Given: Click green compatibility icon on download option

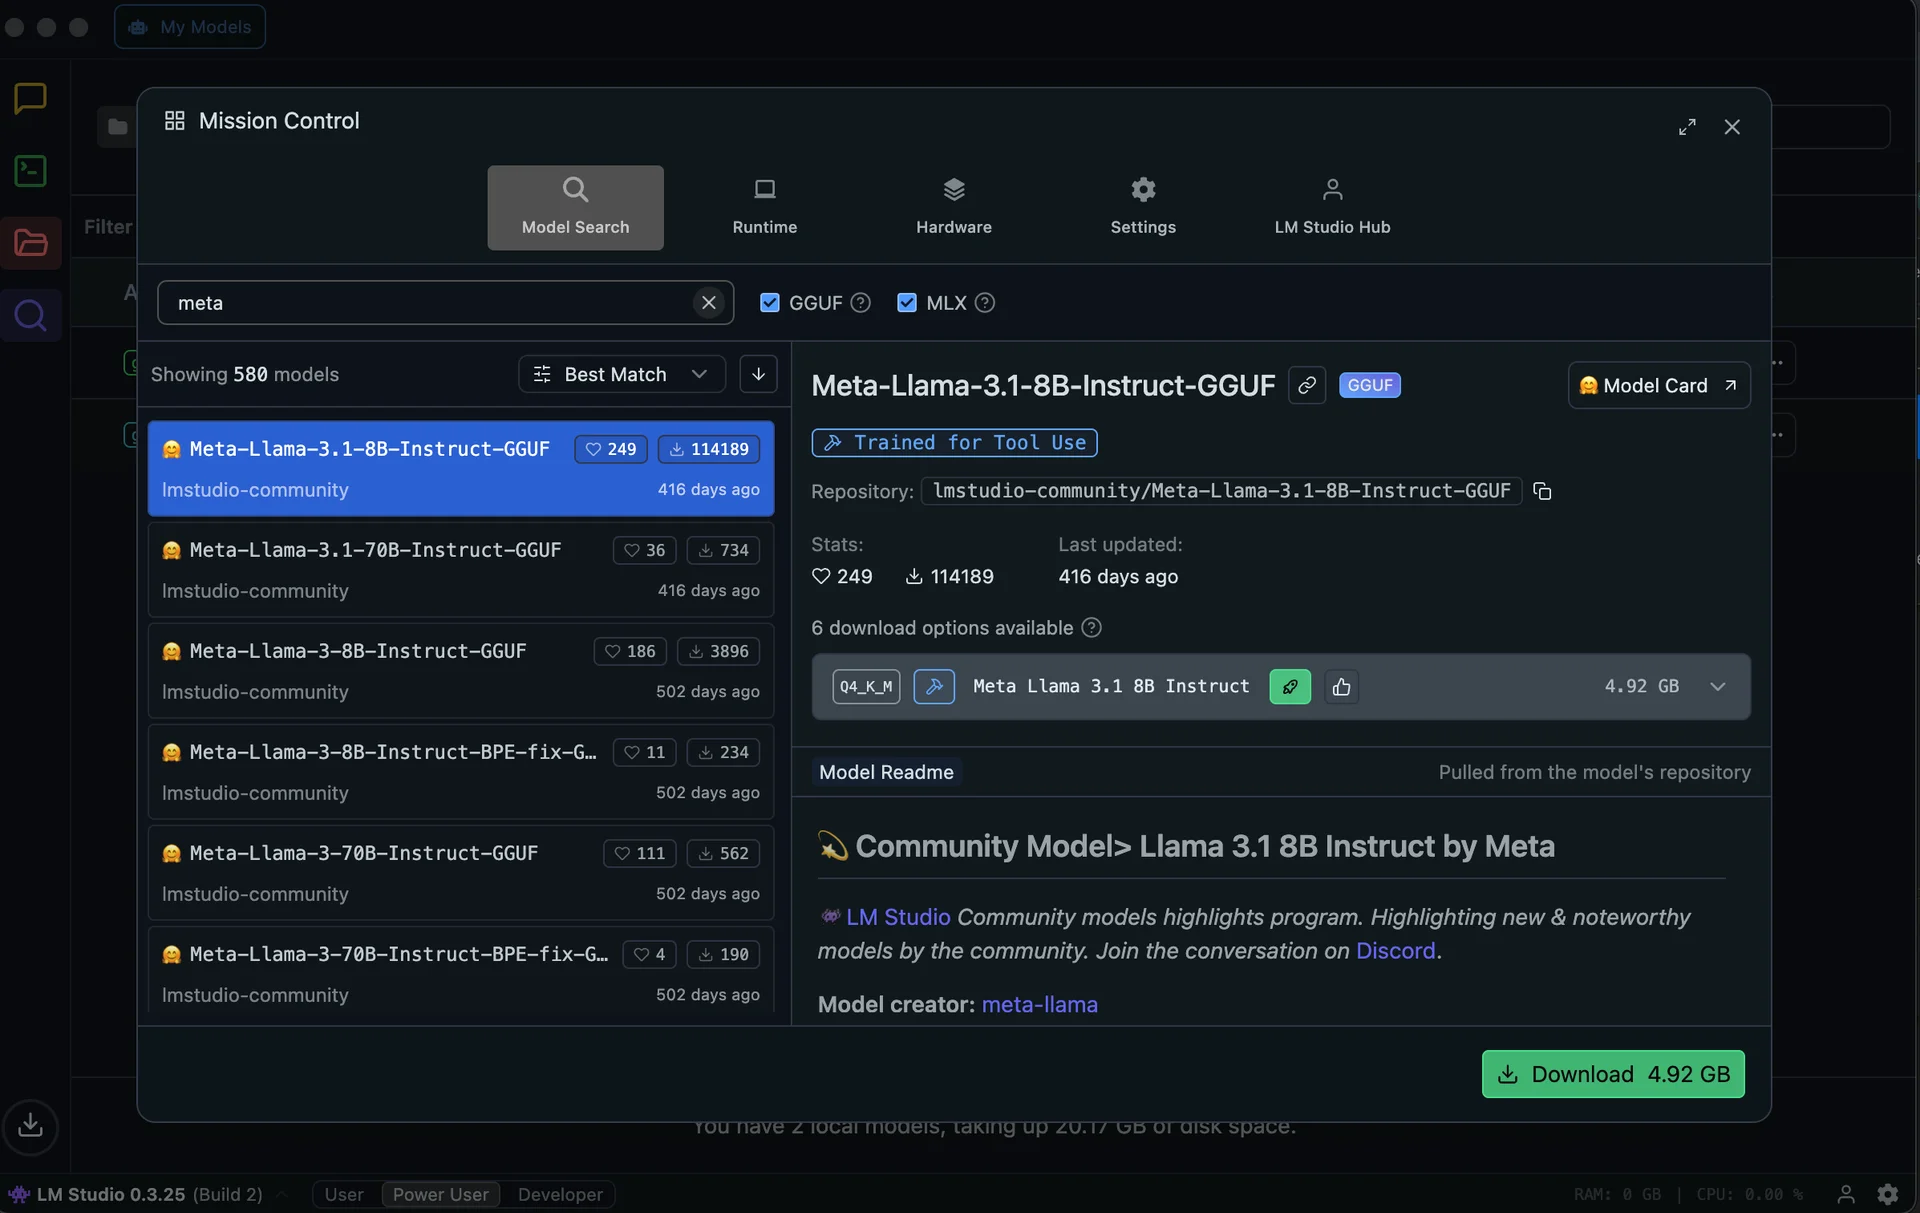Looking at the screenshot, I should tap(1289, 687).
